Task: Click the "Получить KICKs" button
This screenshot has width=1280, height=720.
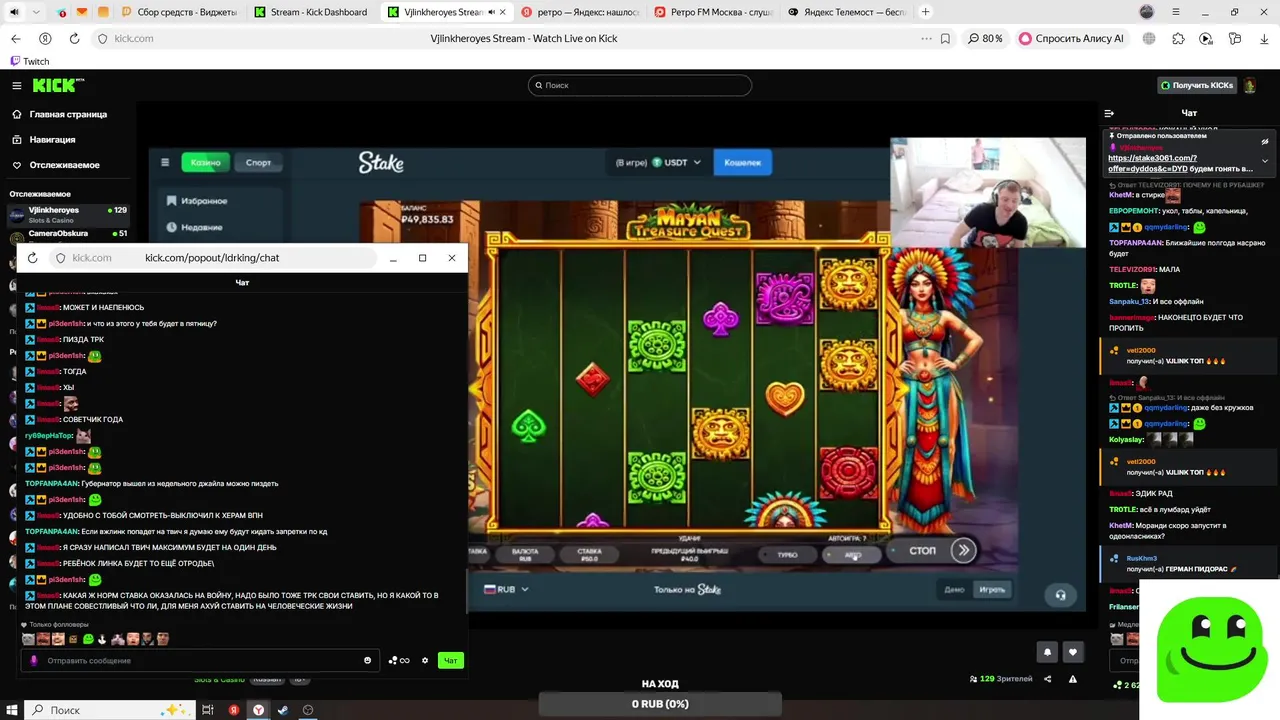Action: [x=1197, y=85]
